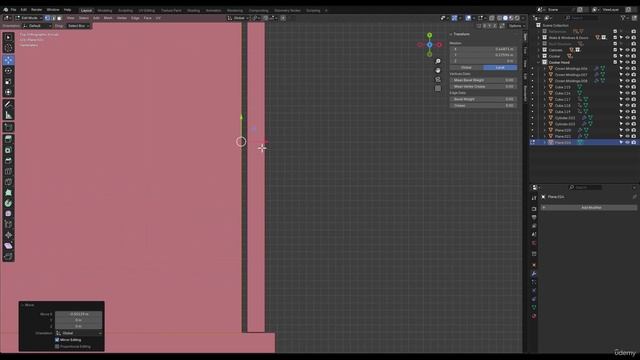
Task: Collapse the Move operator panel
Action: (x=28, y=305)
